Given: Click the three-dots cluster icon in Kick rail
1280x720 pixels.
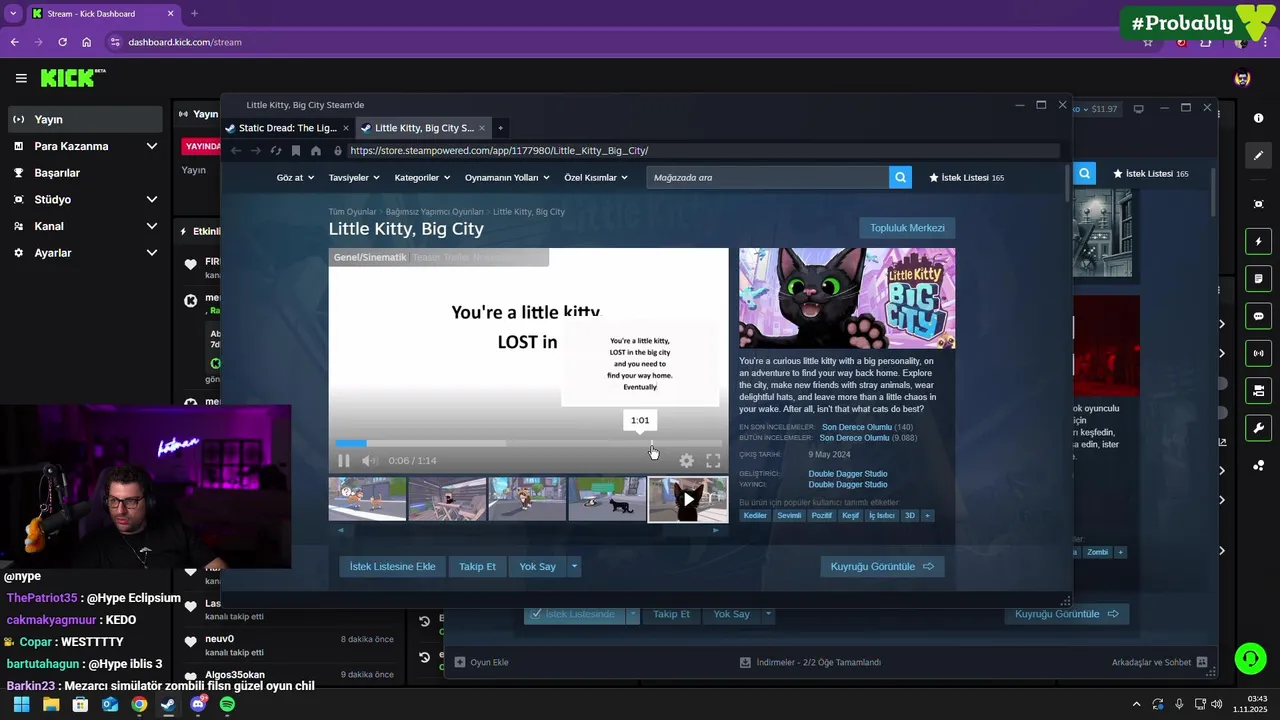Looking at the screenshot, I should coord(1258,466).
